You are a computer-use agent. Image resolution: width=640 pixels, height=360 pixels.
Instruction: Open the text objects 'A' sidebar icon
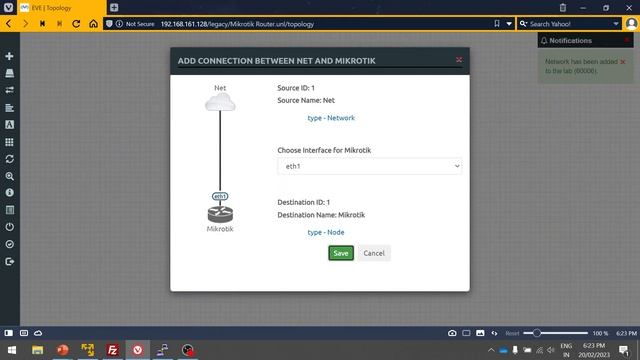(x=9, y=125)
